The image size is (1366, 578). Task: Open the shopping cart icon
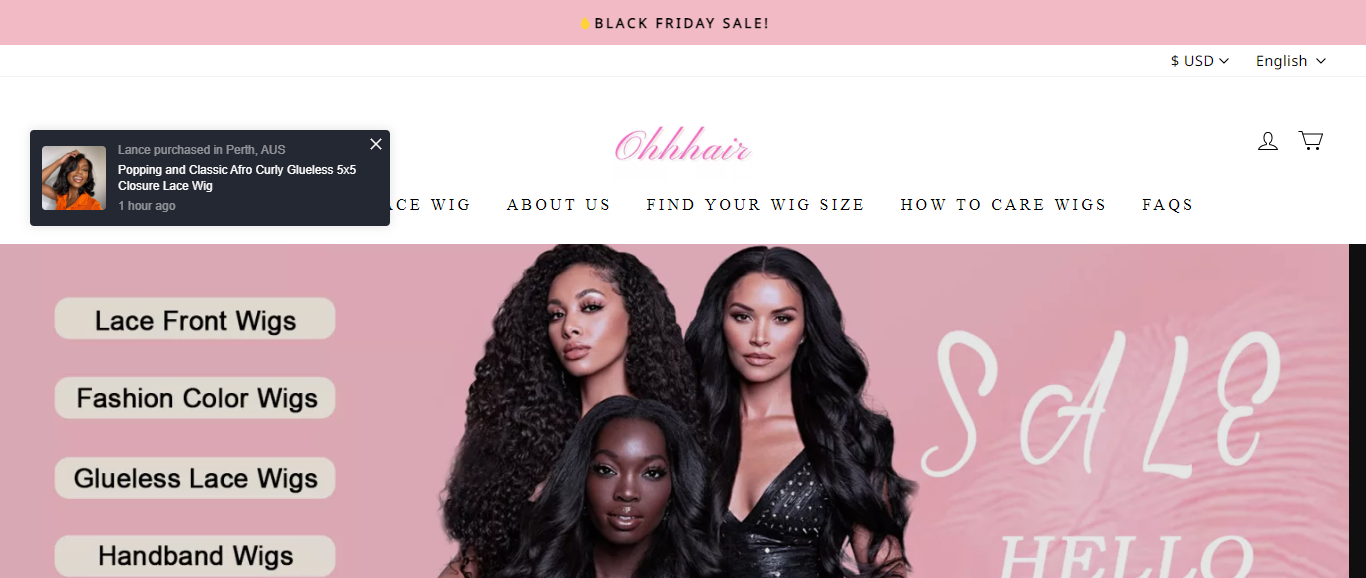point(1310,141)
